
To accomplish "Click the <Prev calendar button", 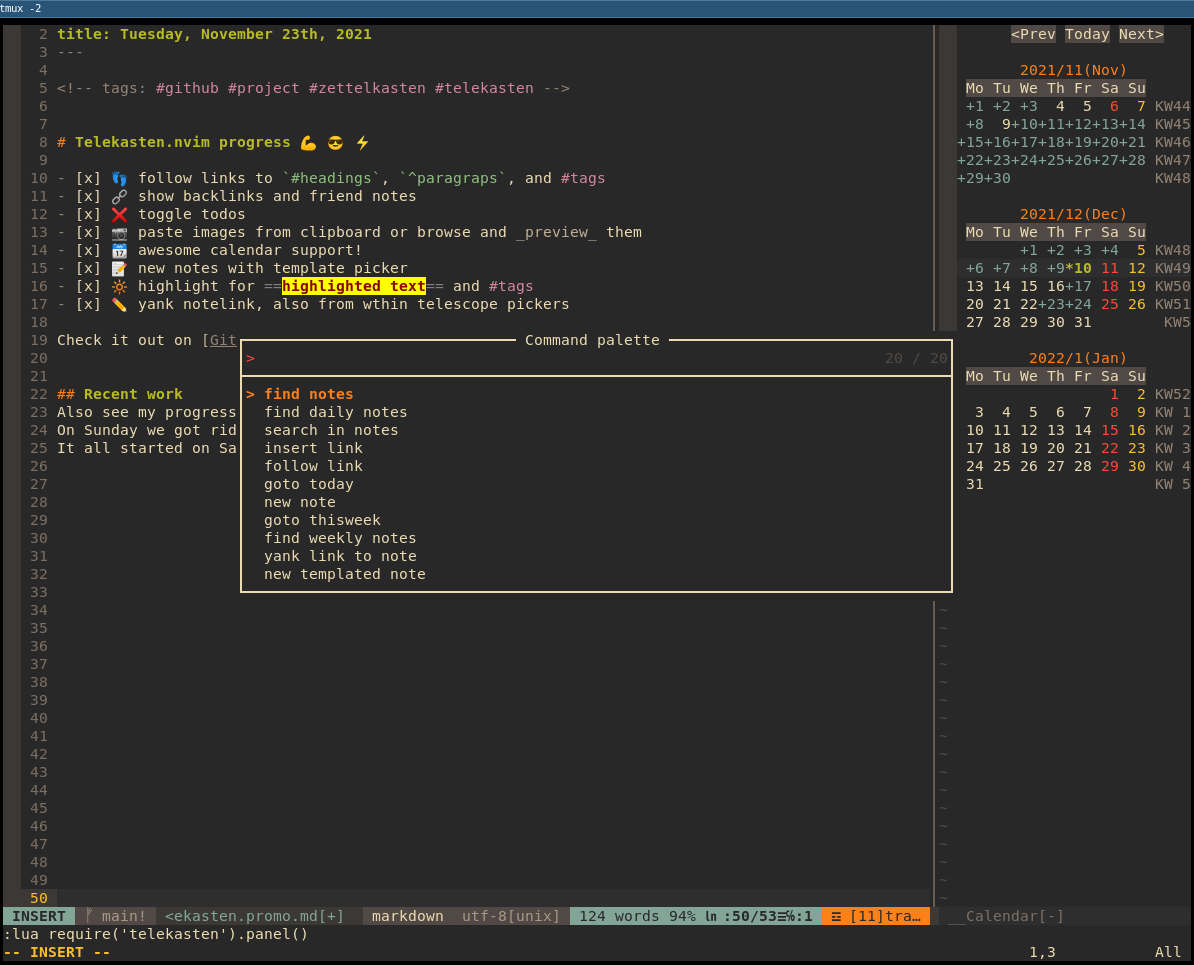I will pos(1033,34).
